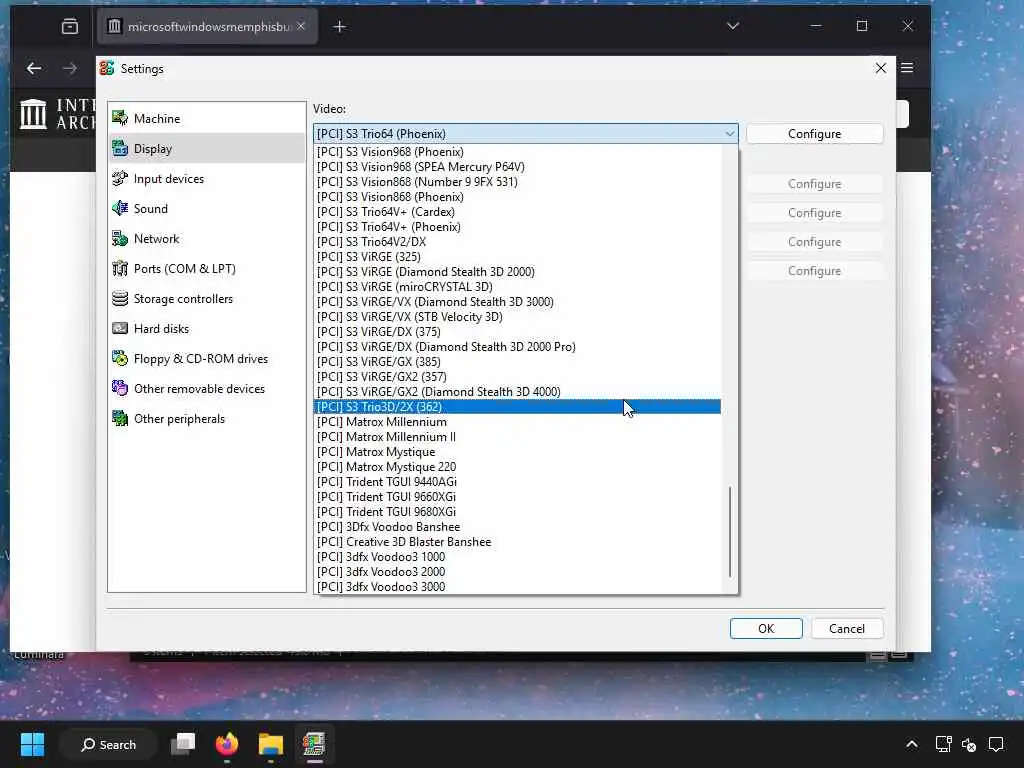The height and width of the screenshot is (768, 1024).
Task: Choose [PCI] S3 Vision968 (Phoenix)
Action: click(x=517, y=152)
